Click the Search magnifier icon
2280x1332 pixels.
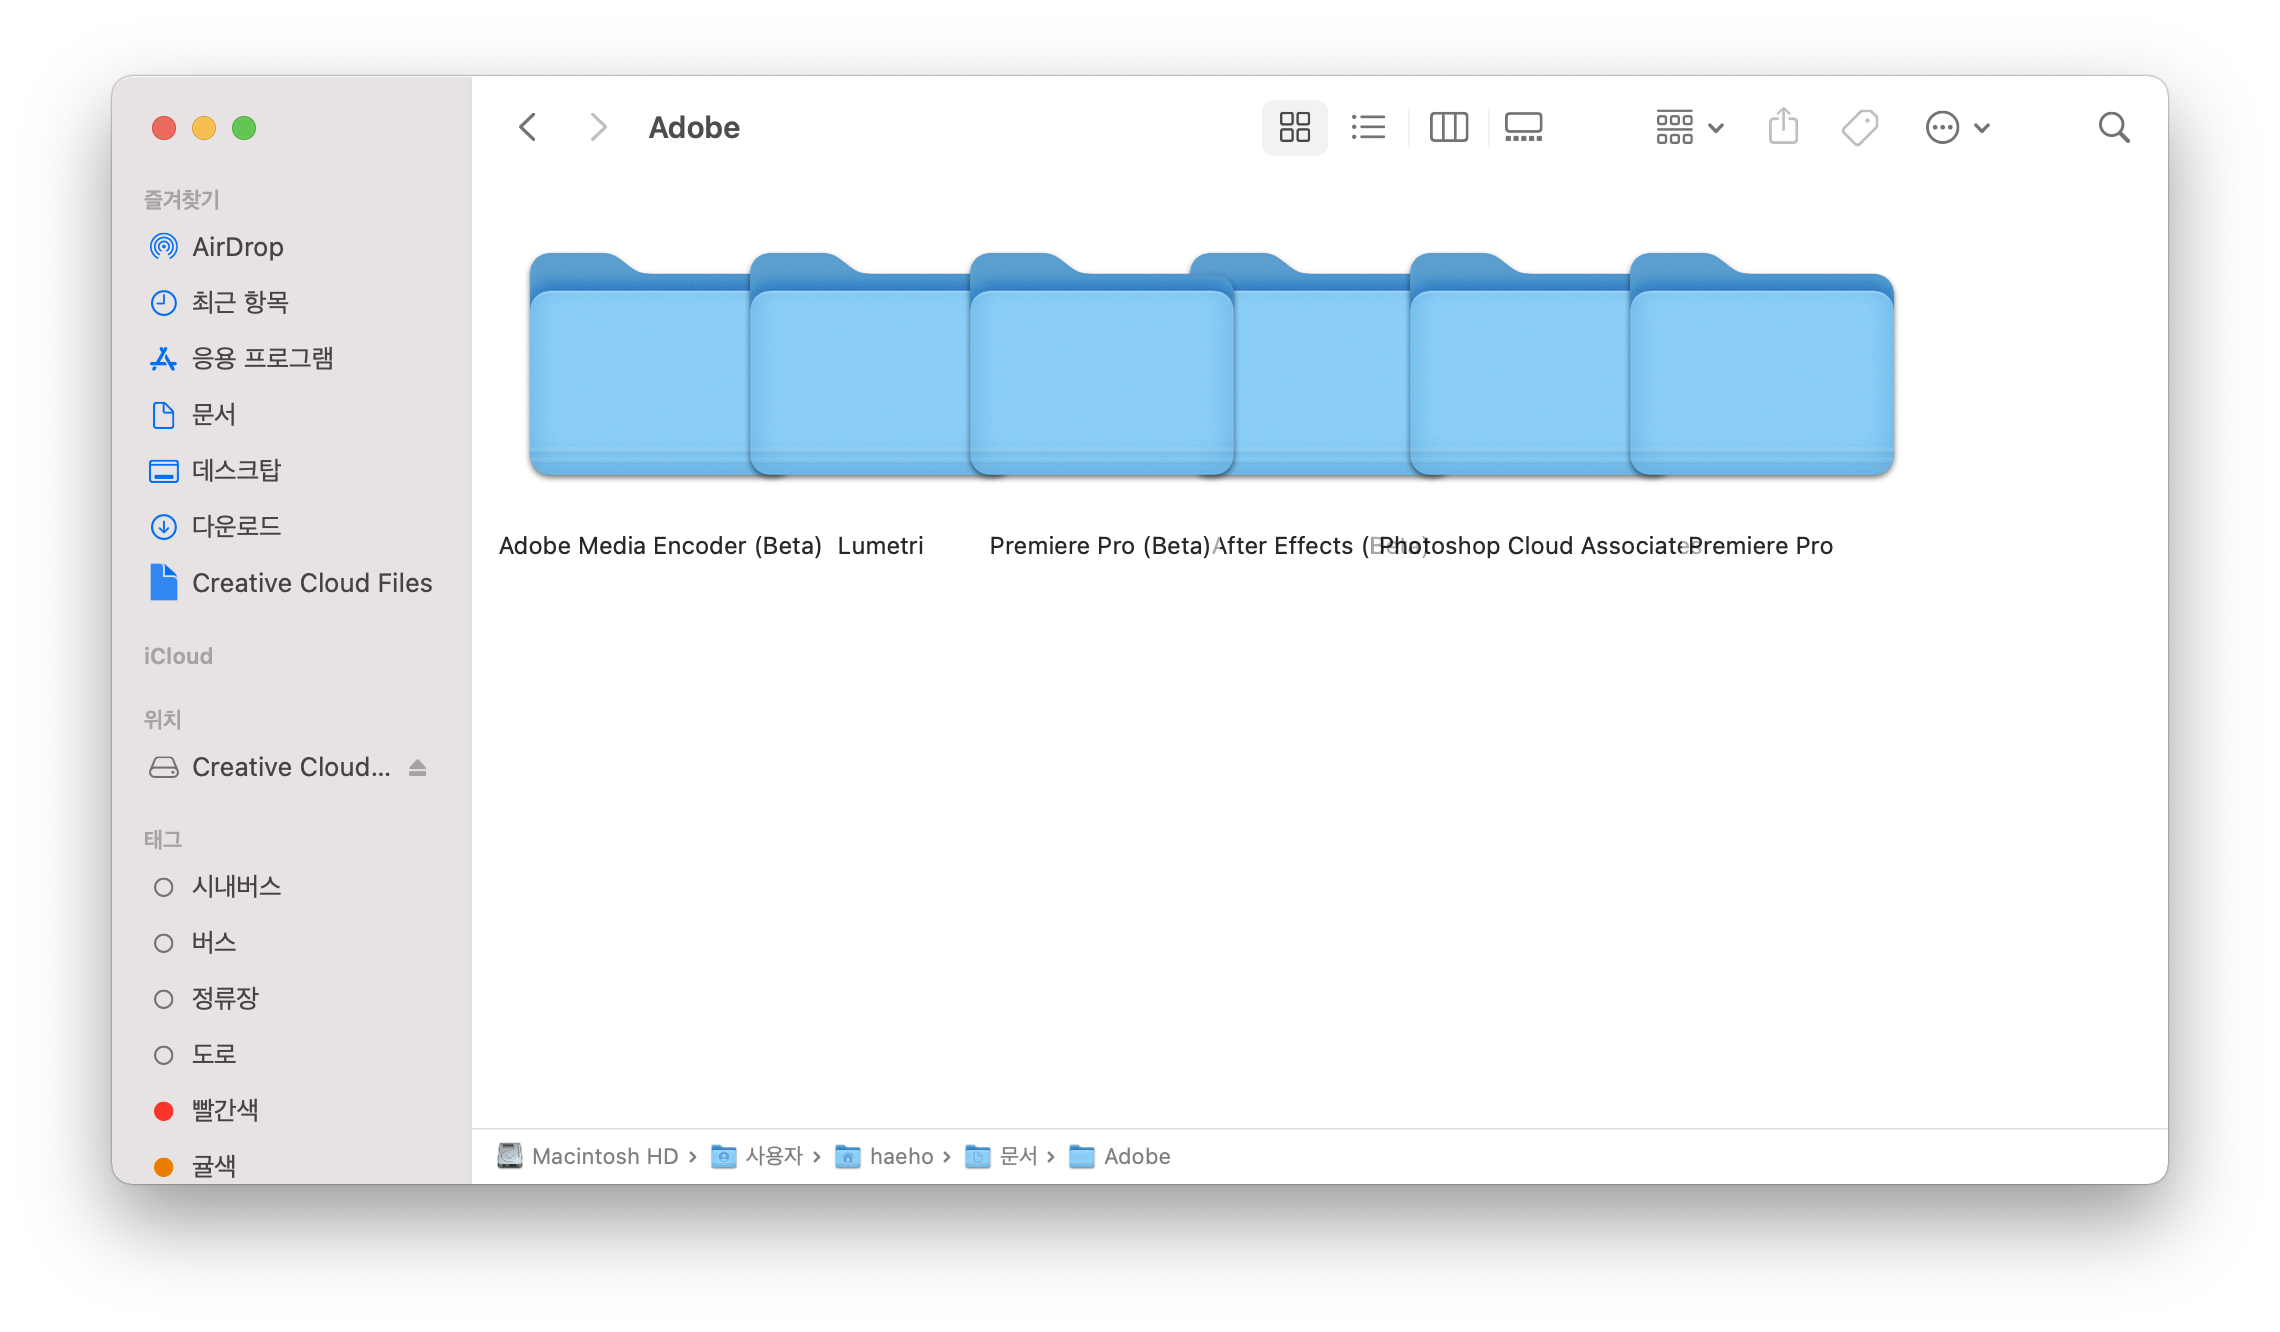2113,128
